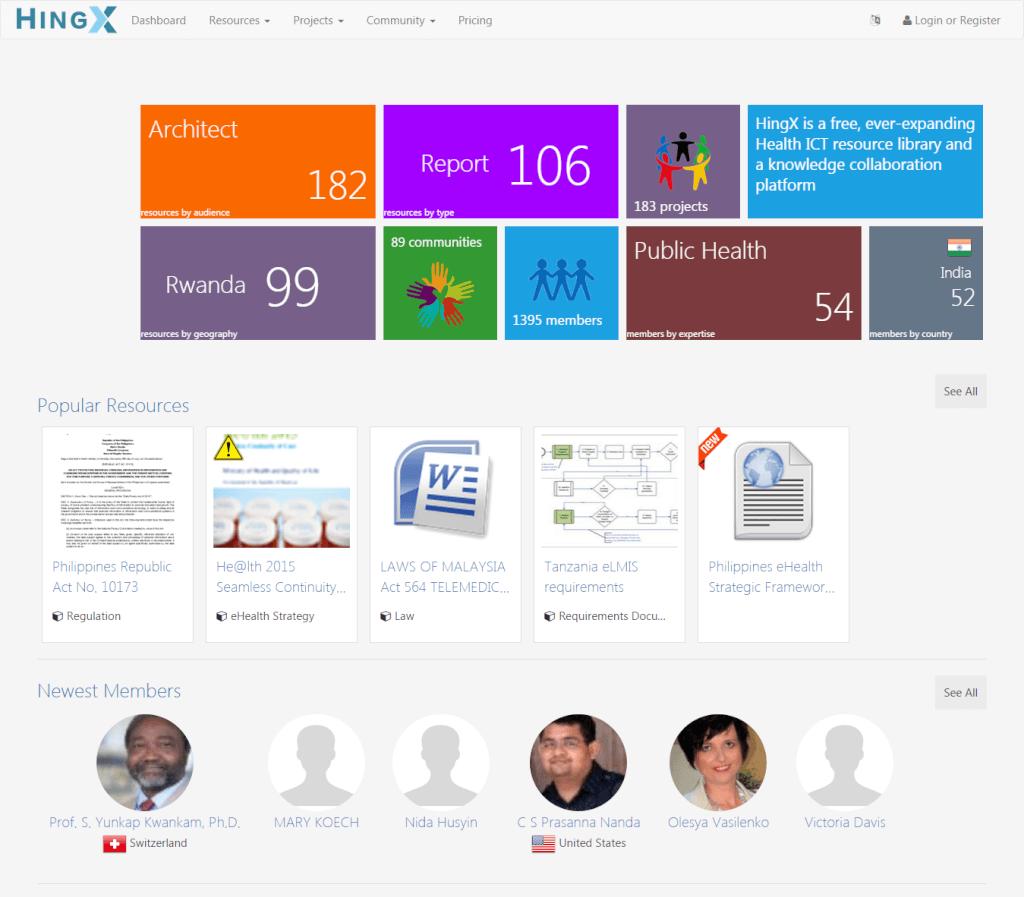Click the India flag members tile
1024x897 pixels.
926,283
